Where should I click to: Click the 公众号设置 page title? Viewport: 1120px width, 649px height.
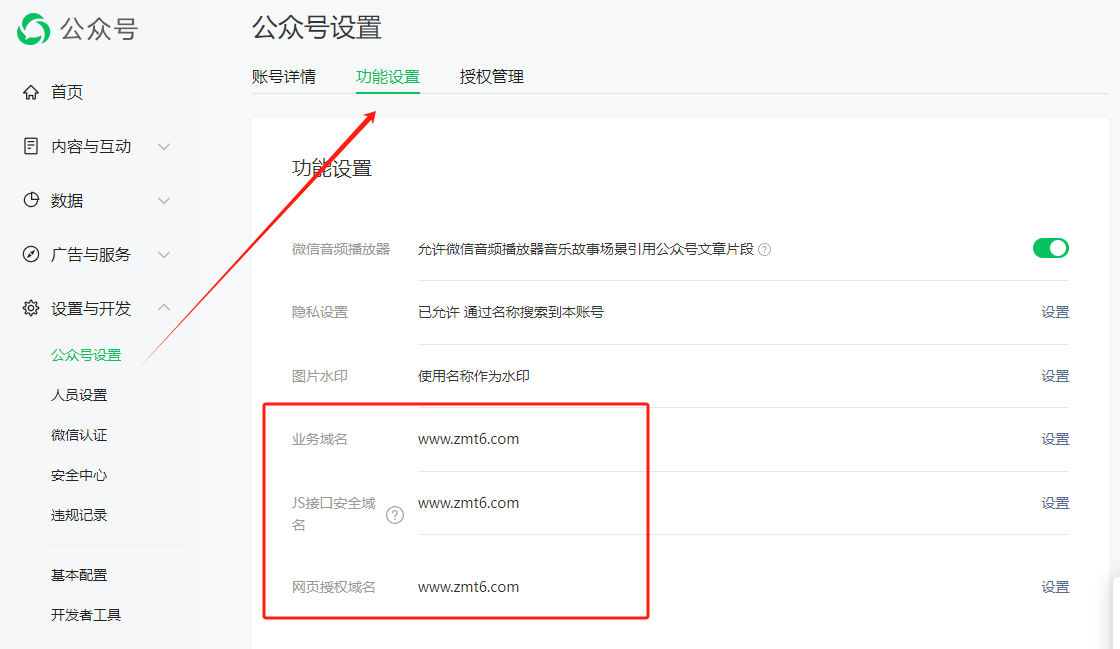[x=316, y=28]
